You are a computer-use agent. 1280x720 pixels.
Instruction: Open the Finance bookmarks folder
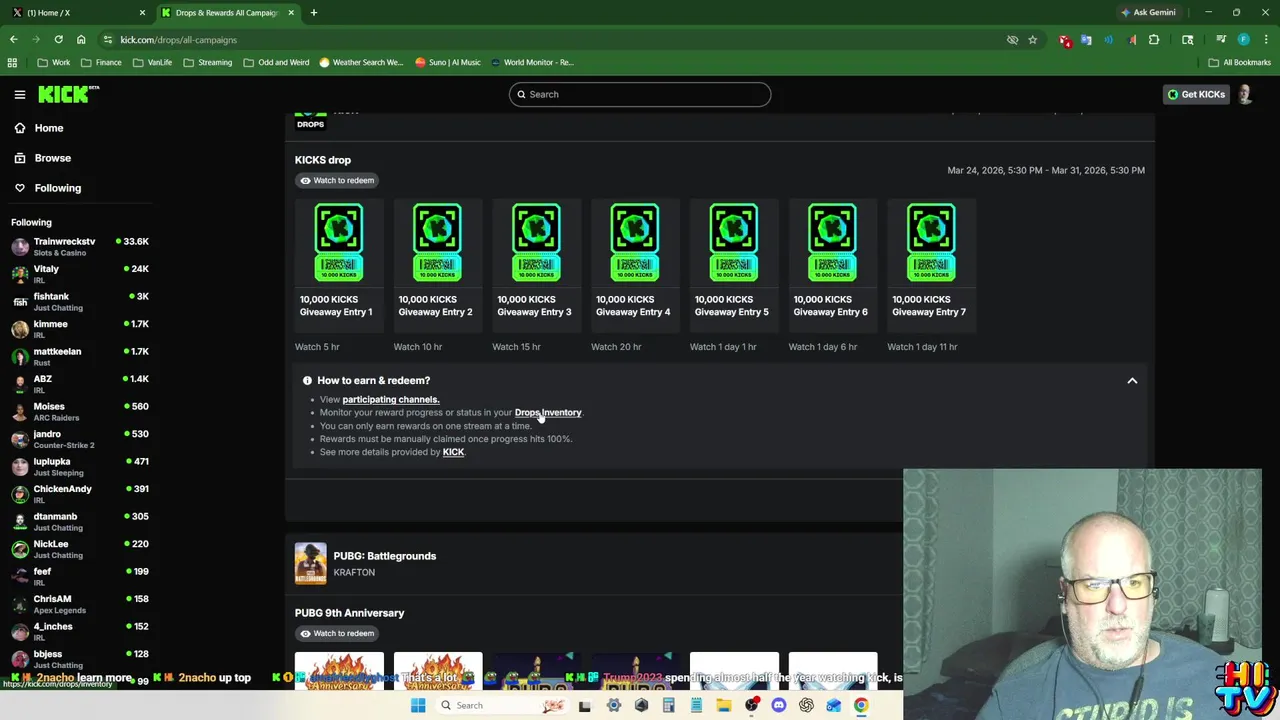tap(101, 62)
